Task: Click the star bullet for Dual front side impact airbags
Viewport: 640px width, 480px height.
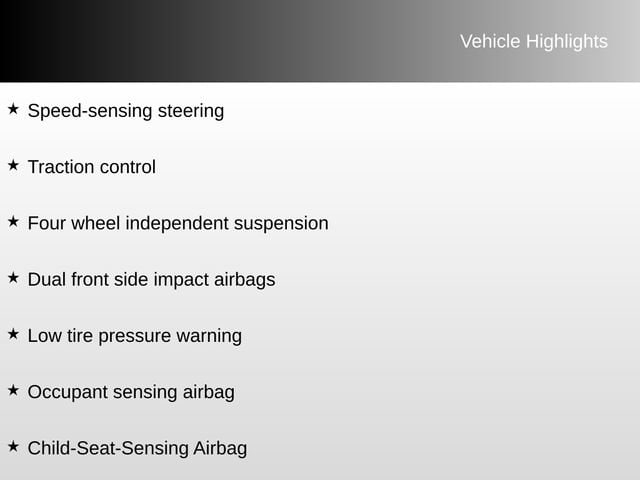Action: (13, 278)
